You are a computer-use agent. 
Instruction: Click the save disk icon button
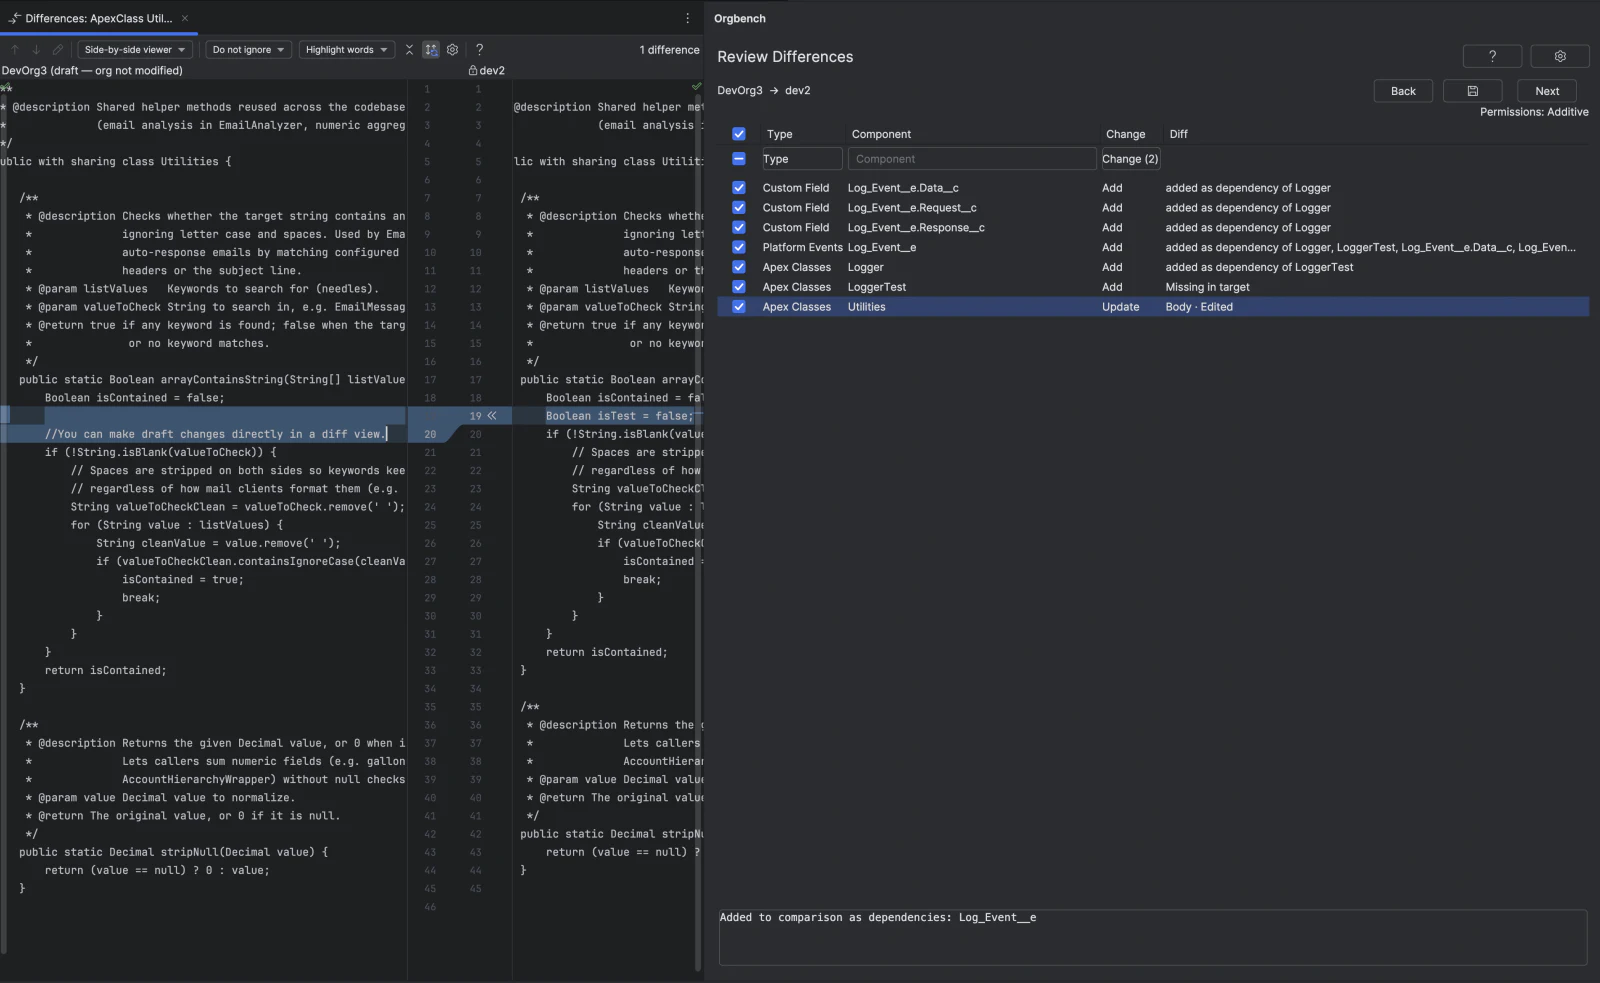click(x=1472, y=91)
